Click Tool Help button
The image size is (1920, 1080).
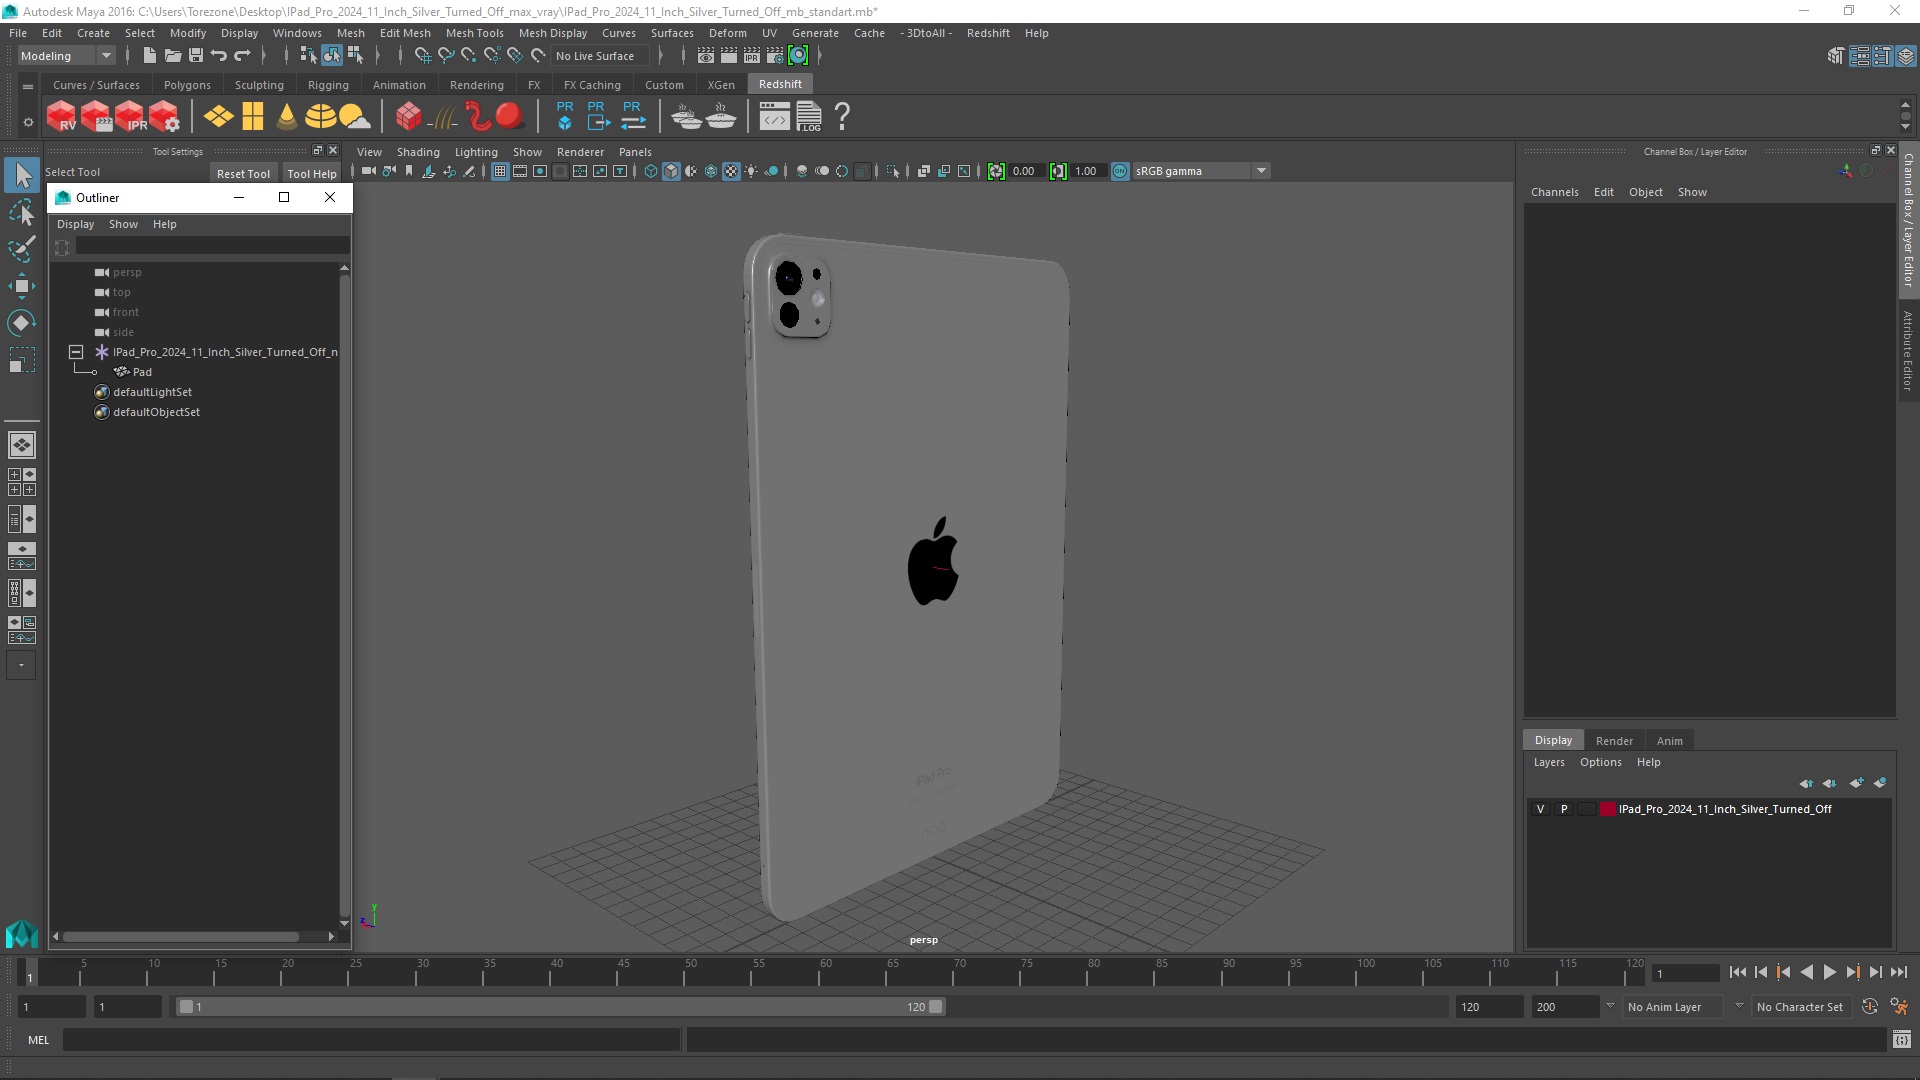312,173
